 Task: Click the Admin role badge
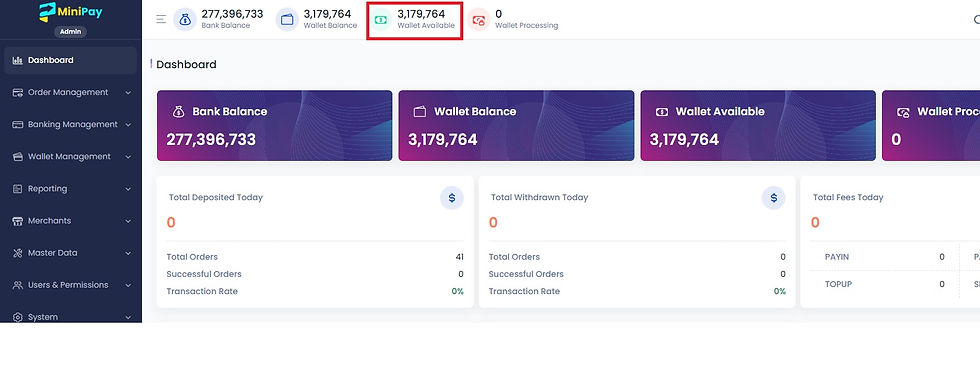tap(70, 31)
